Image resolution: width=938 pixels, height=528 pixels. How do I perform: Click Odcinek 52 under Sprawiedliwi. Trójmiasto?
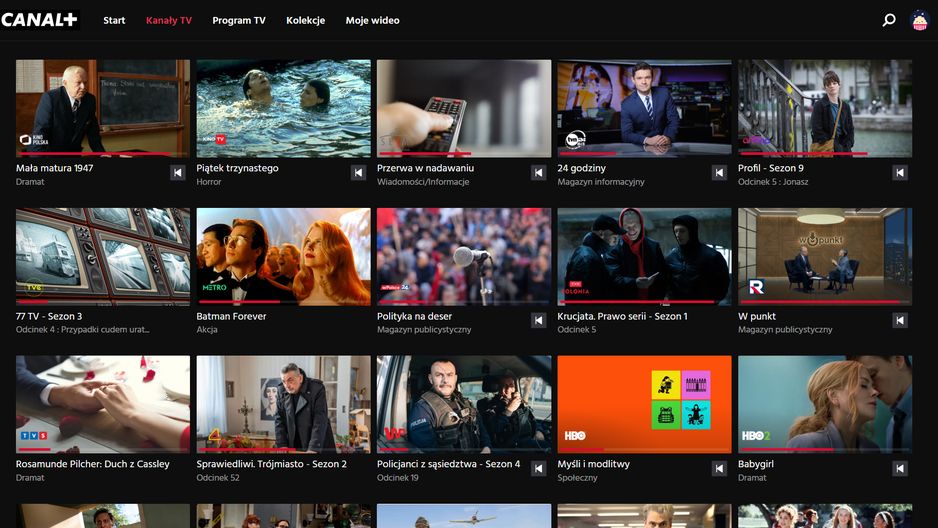click(218, 478)
